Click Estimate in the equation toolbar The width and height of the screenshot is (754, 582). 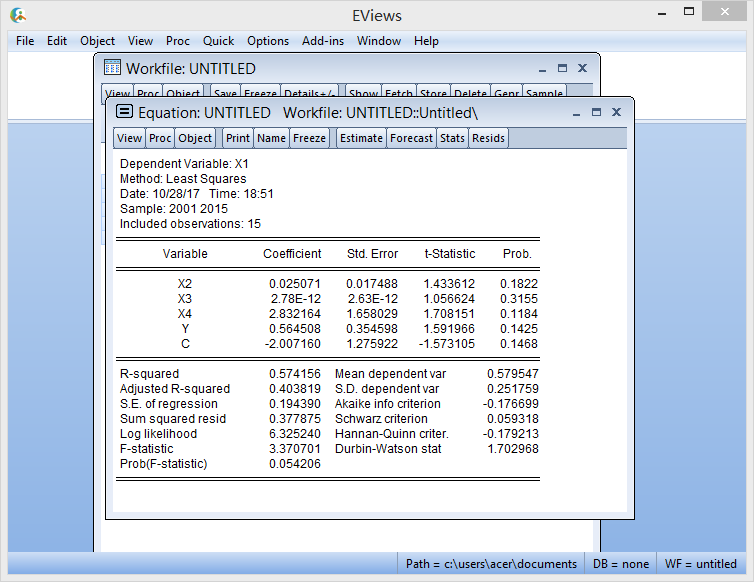[x=361, y=138]
